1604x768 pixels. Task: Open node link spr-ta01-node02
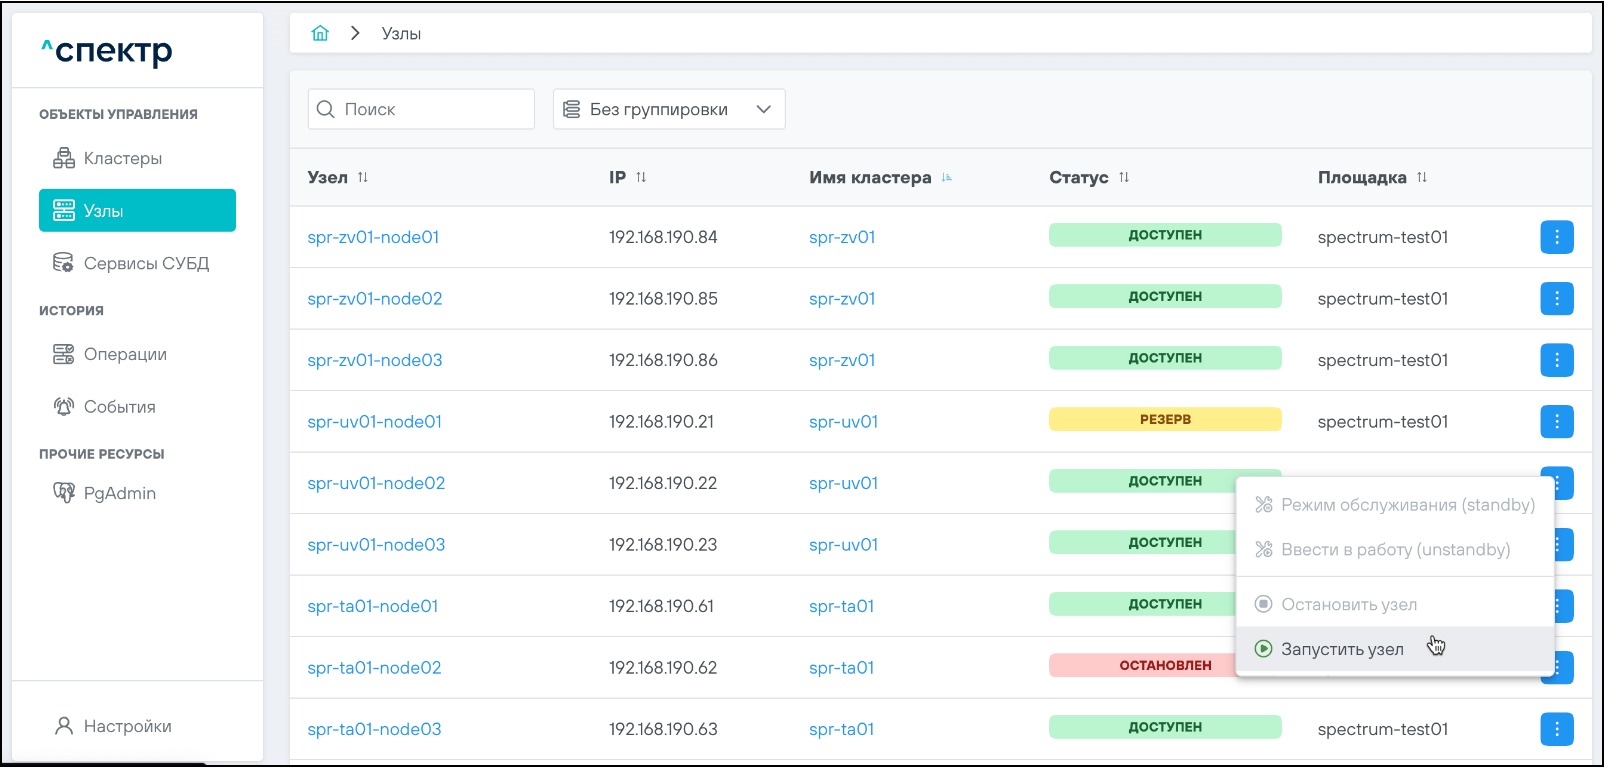tap(374, 668)
